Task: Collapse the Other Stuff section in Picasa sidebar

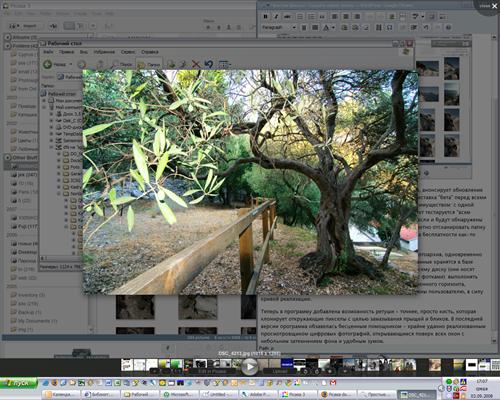Action: [x=8, y=157]
